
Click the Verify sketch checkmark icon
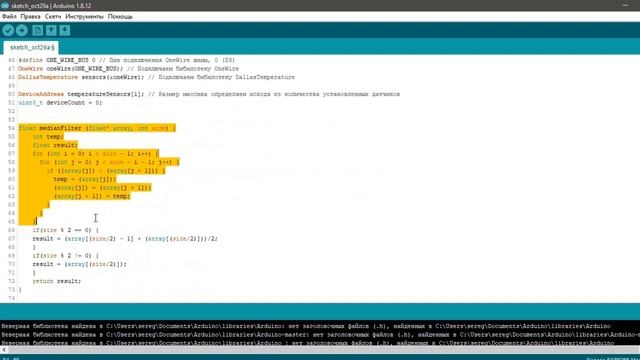point(8,30)
